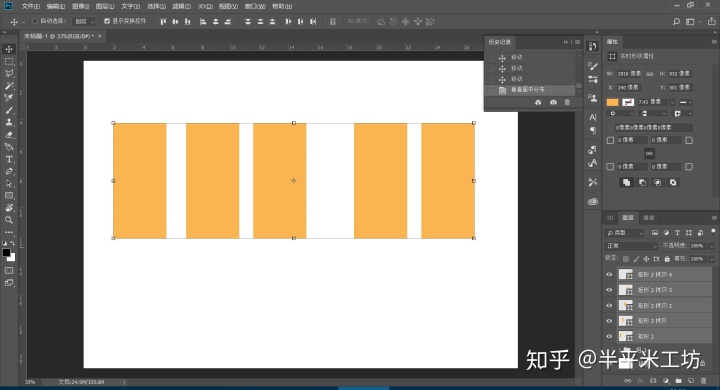Toggle eye of layer 矩形 2 拷贝

609,321
